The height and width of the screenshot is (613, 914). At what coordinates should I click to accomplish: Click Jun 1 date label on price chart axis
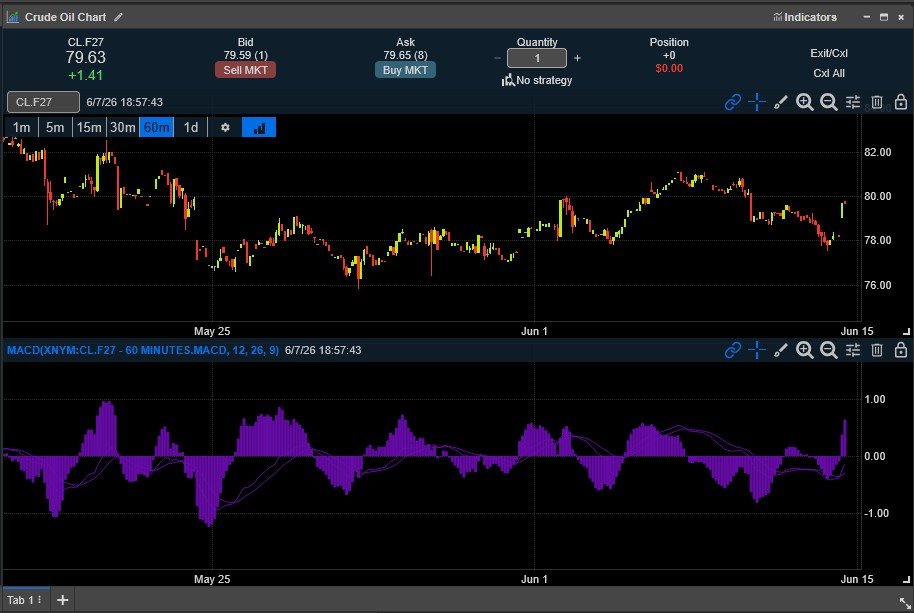coord(534,331)
